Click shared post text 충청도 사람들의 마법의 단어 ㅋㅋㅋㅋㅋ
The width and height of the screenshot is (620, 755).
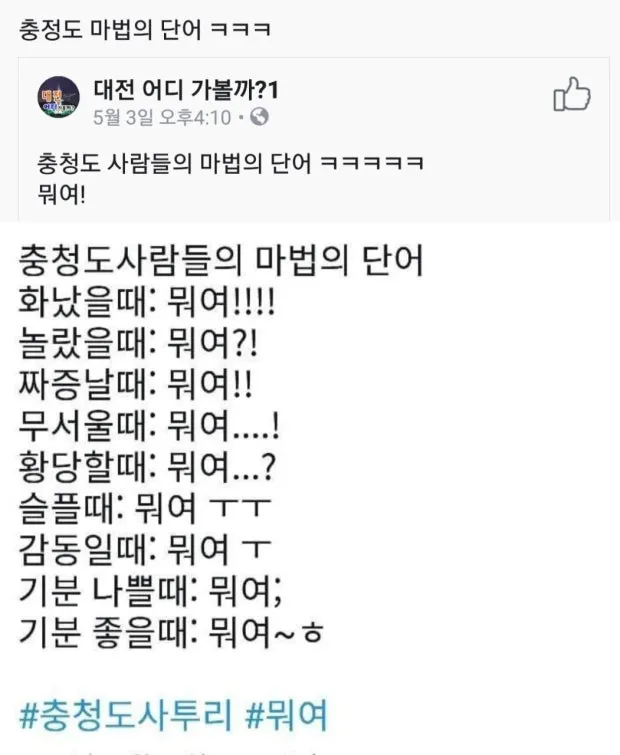[231, 163]
